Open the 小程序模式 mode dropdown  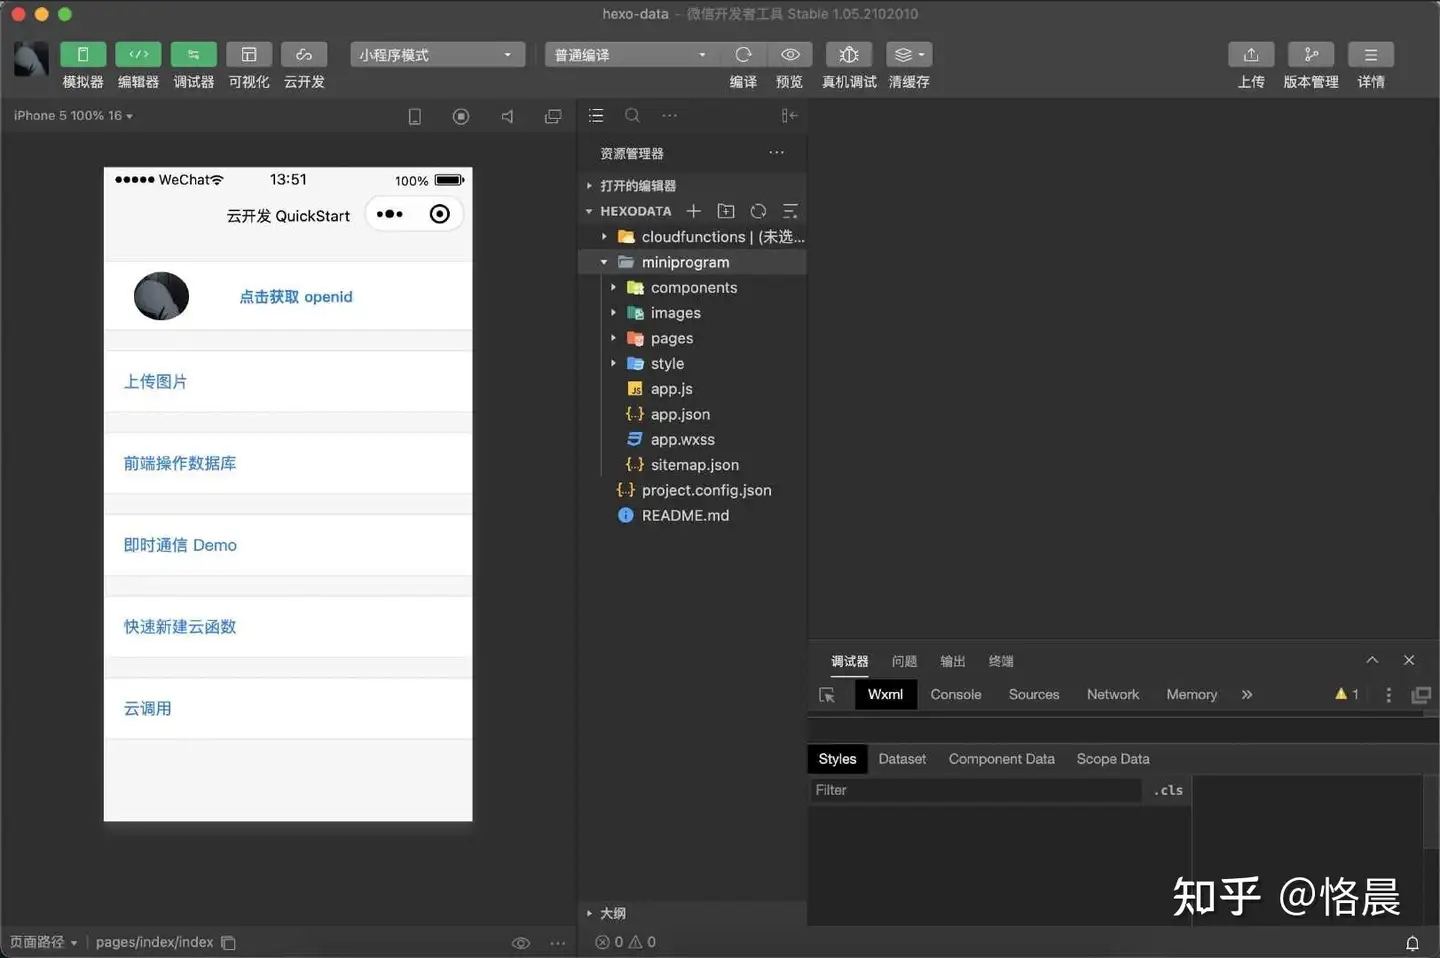click(x=438, y=54)
